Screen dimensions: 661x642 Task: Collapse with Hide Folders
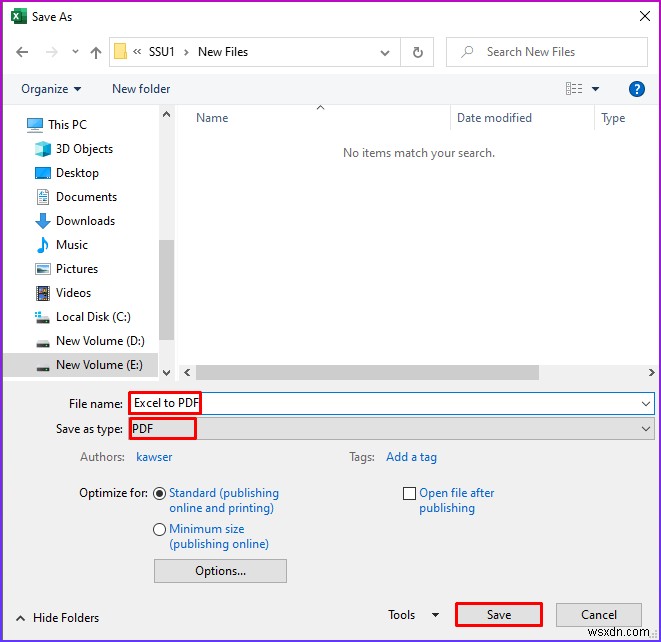(57, 618)
